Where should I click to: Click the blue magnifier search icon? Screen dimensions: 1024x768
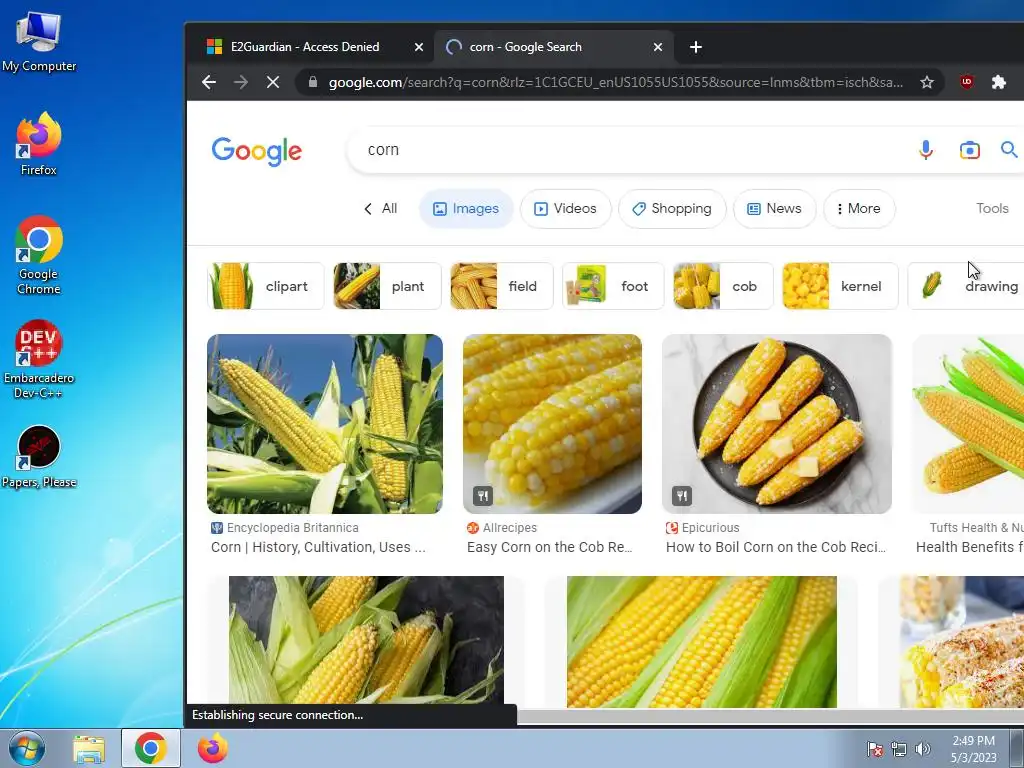(1009, 150)
